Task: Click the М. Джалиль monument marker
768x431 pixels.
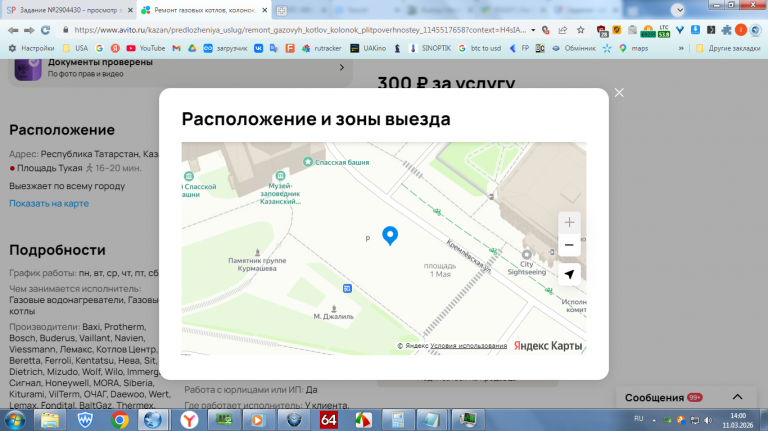Action: pyautogui.click(x=334, y=309)
